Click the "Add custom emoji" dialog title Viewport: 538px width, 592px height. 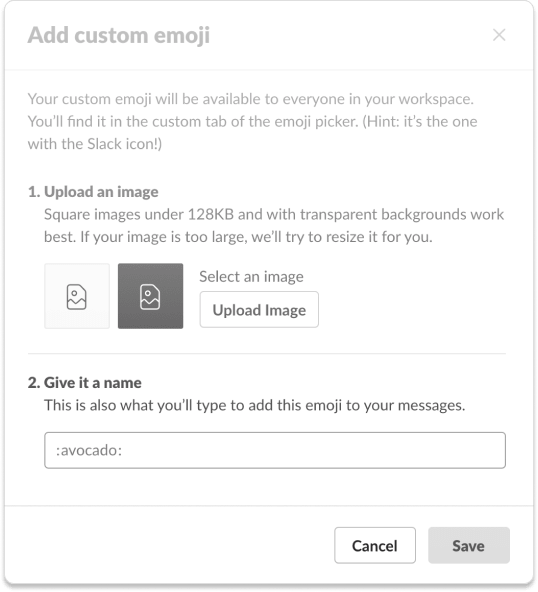(119, 35)
